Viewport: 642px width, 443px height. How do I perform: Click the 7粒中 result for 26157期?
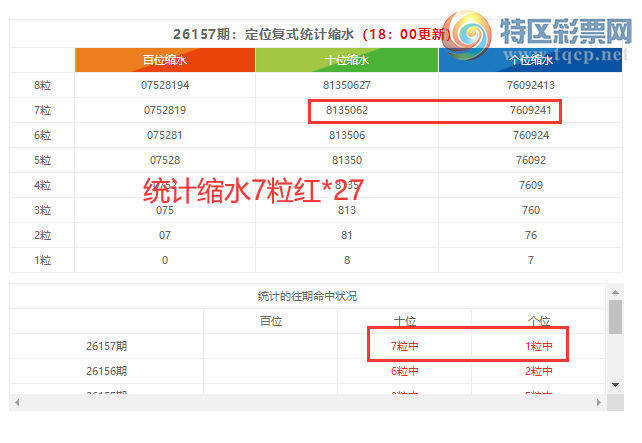coord(405,346)
